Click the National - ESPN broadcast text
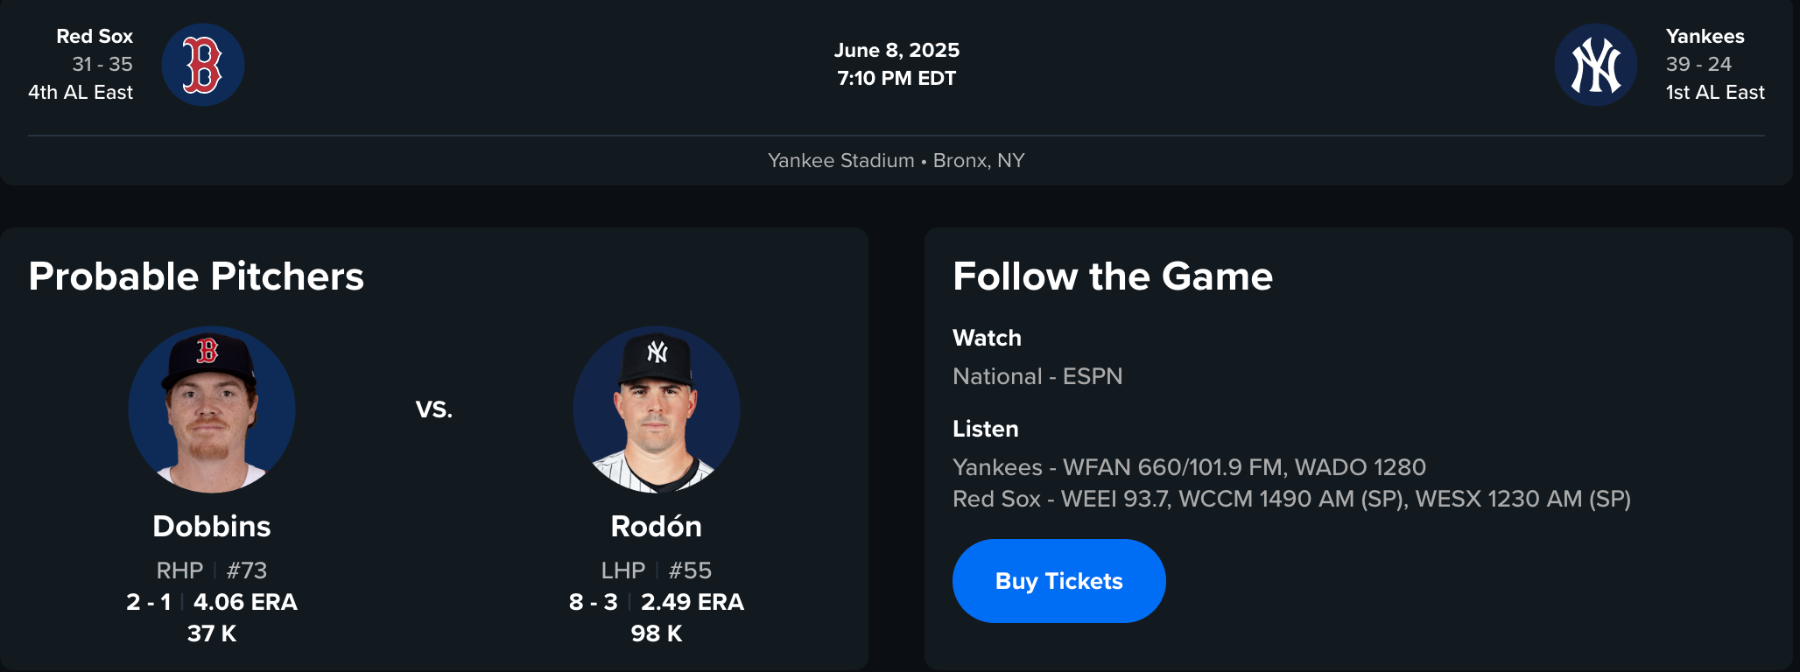The width and height of the screenshot is (1800, 672). click(1037, 376)
